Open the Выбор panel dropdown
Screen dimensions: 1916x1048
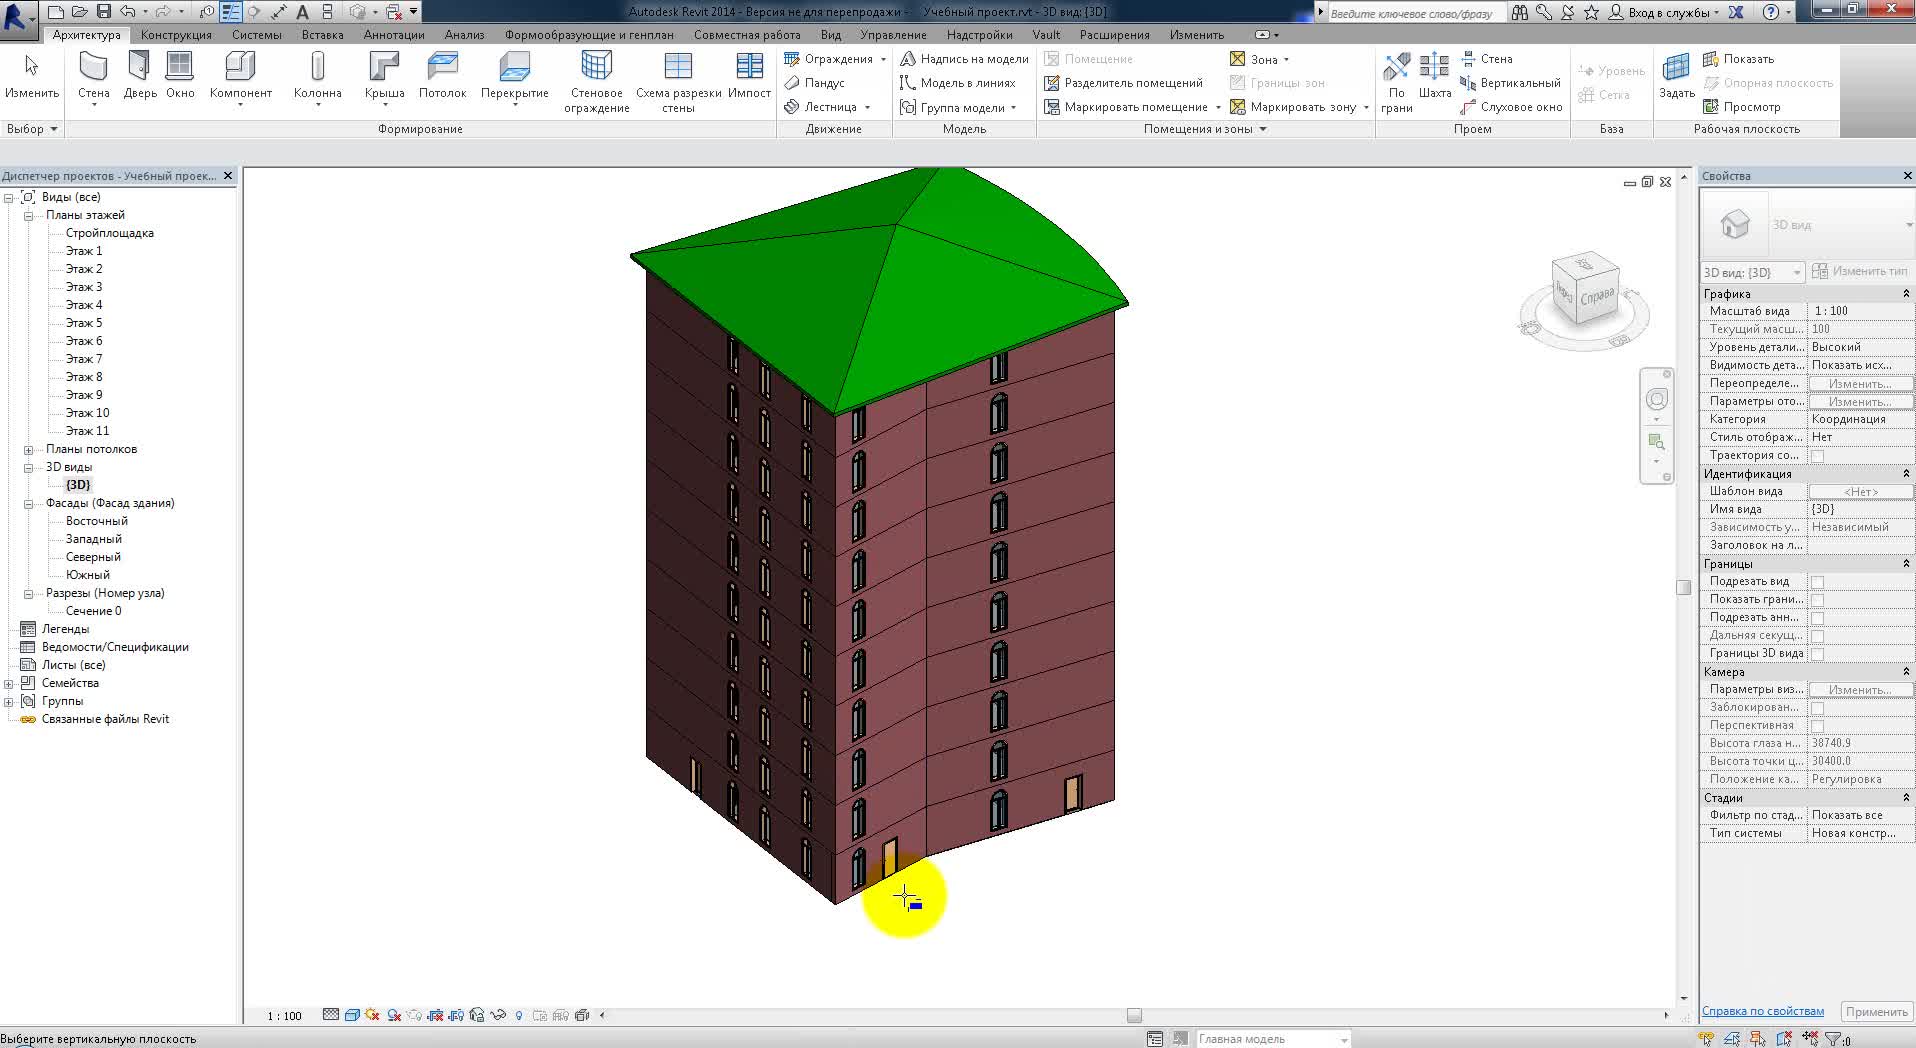click(x=32, y=129)
